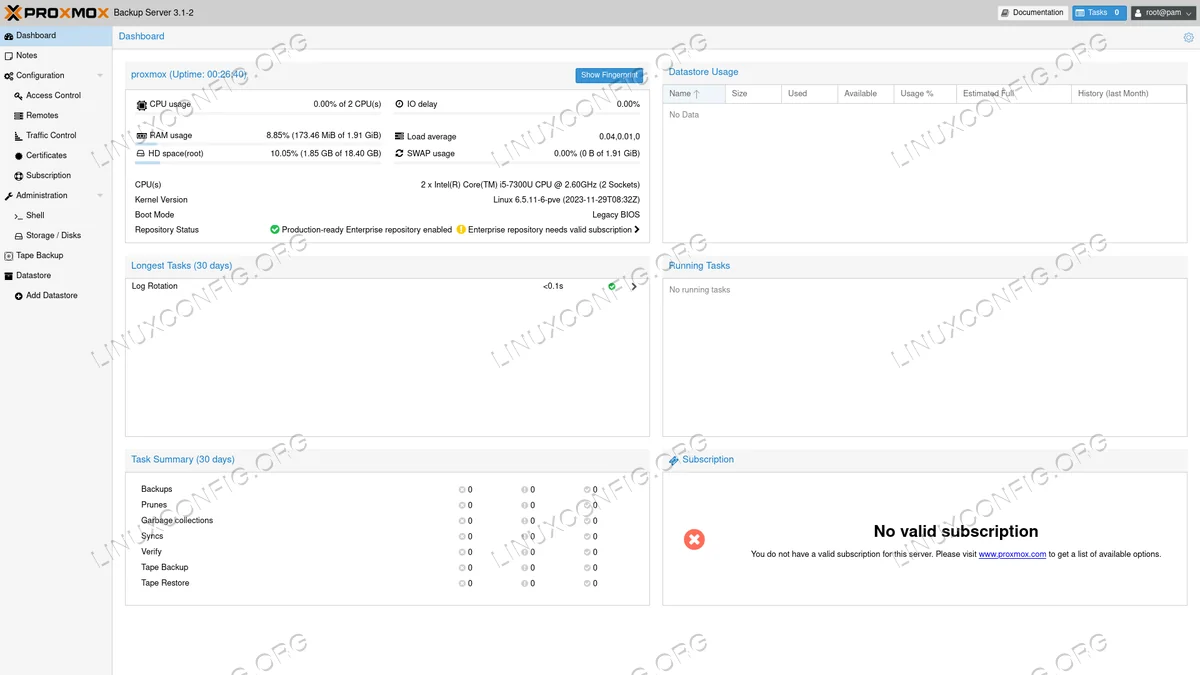Click the Load average icon

pyautogui.click(x=399, y=136)
